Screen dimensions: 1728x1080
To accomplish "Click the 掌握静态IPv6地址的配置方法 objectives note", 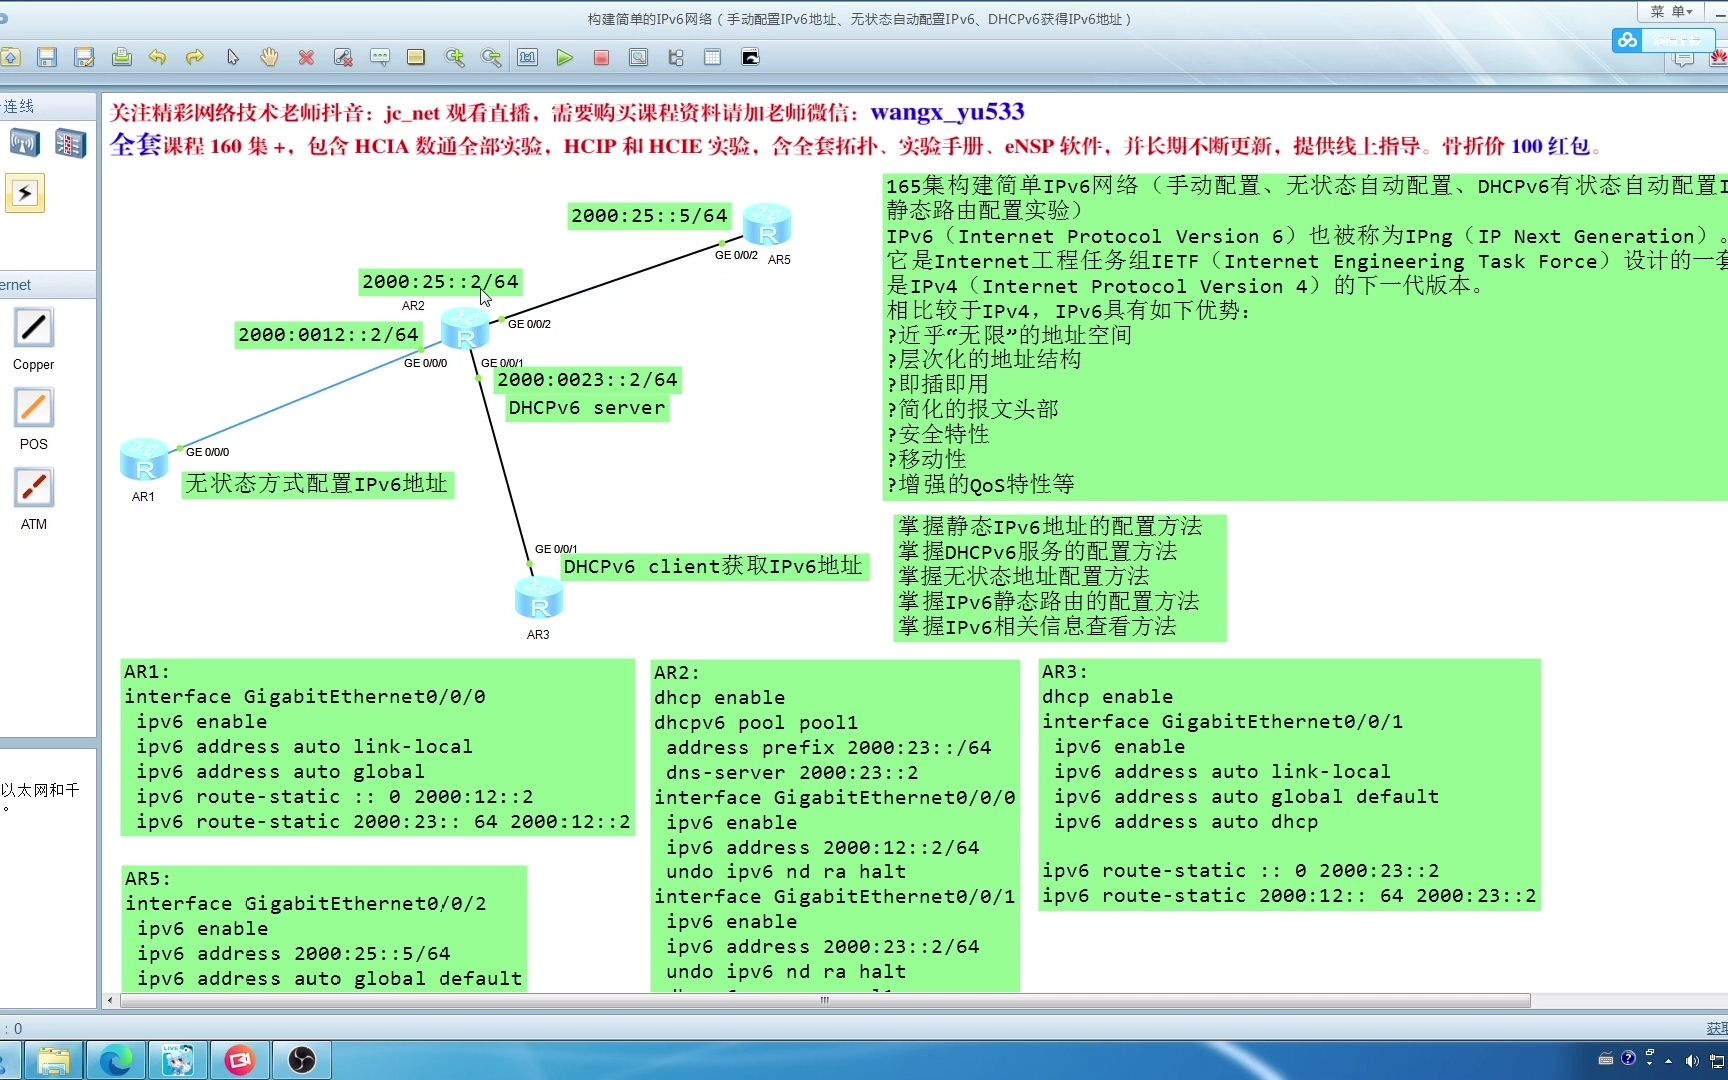I will [1059, 577].
